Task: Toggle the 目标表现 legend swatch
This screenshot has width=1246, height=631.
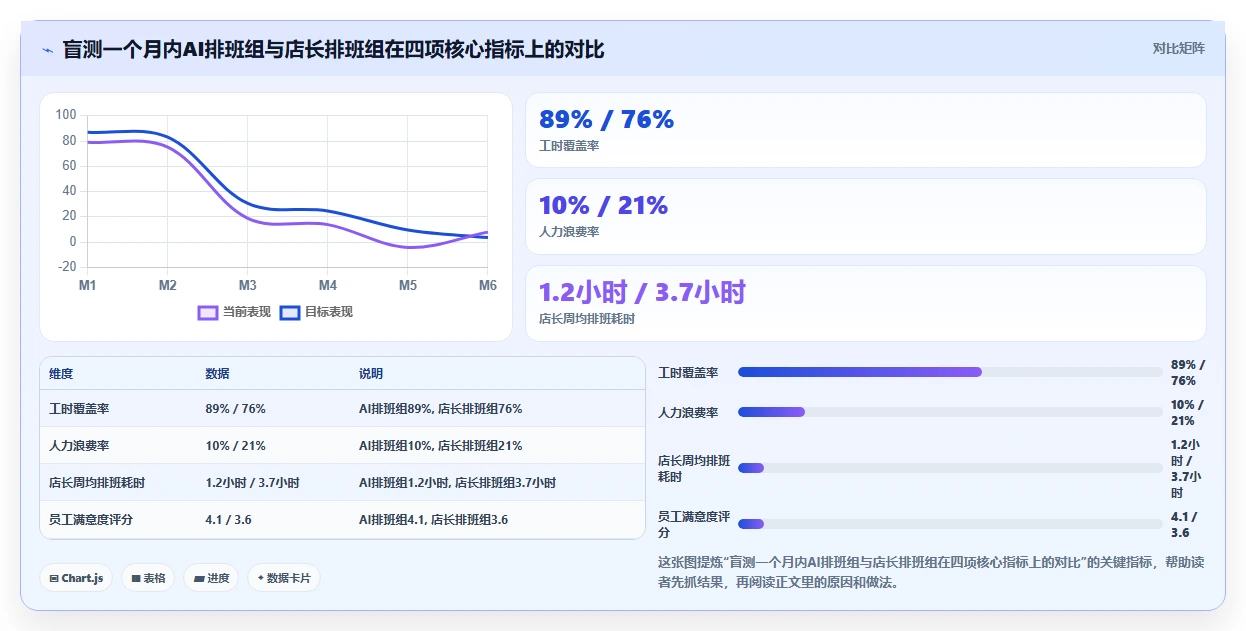Action: [x=290, y=312]
